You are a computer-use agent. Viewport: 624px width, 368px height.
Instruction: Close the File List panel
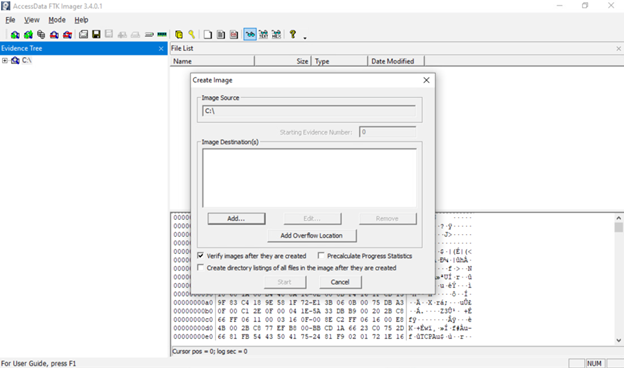click(x=618, y=49)
